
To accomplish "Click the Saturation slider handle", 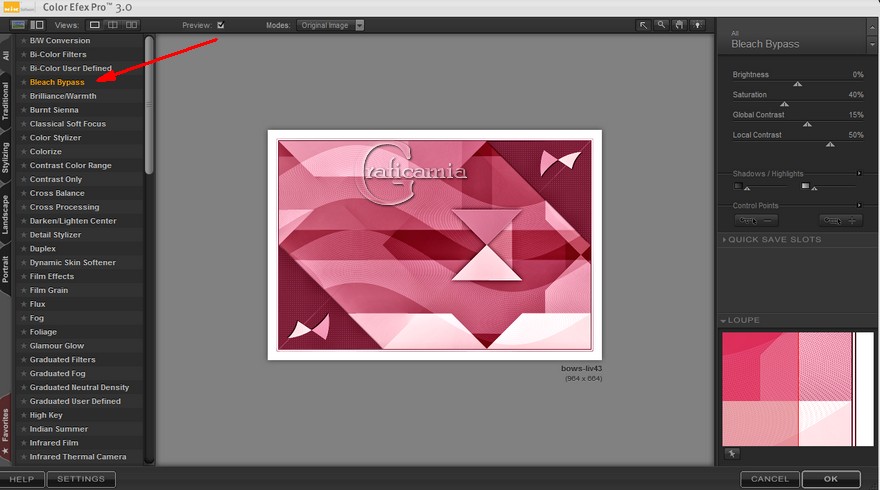I will (784, 103).
